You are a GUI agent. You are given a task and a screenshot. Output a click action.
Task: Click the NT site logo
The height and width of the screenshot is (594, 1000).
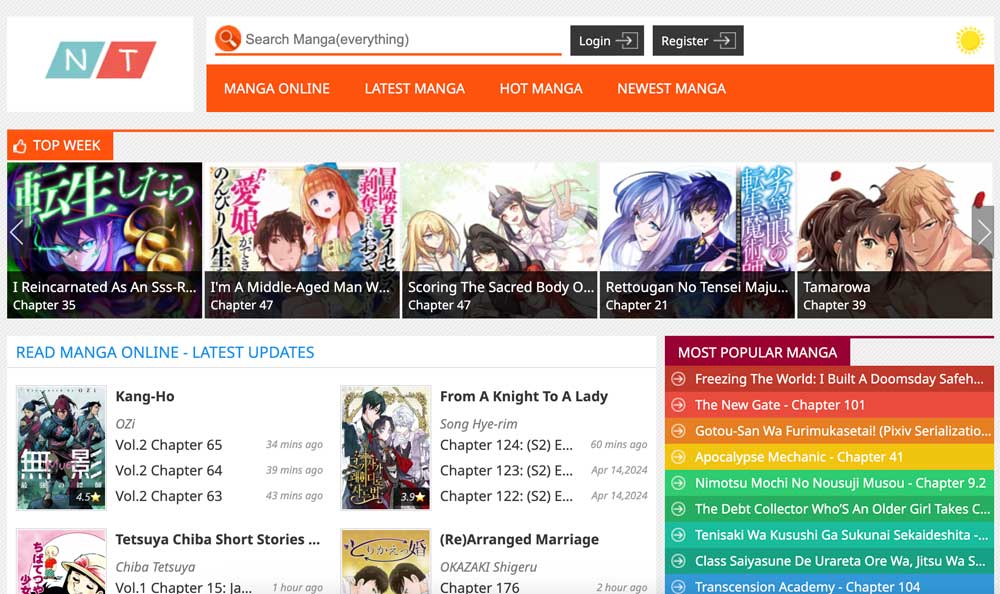coord(100,61)
